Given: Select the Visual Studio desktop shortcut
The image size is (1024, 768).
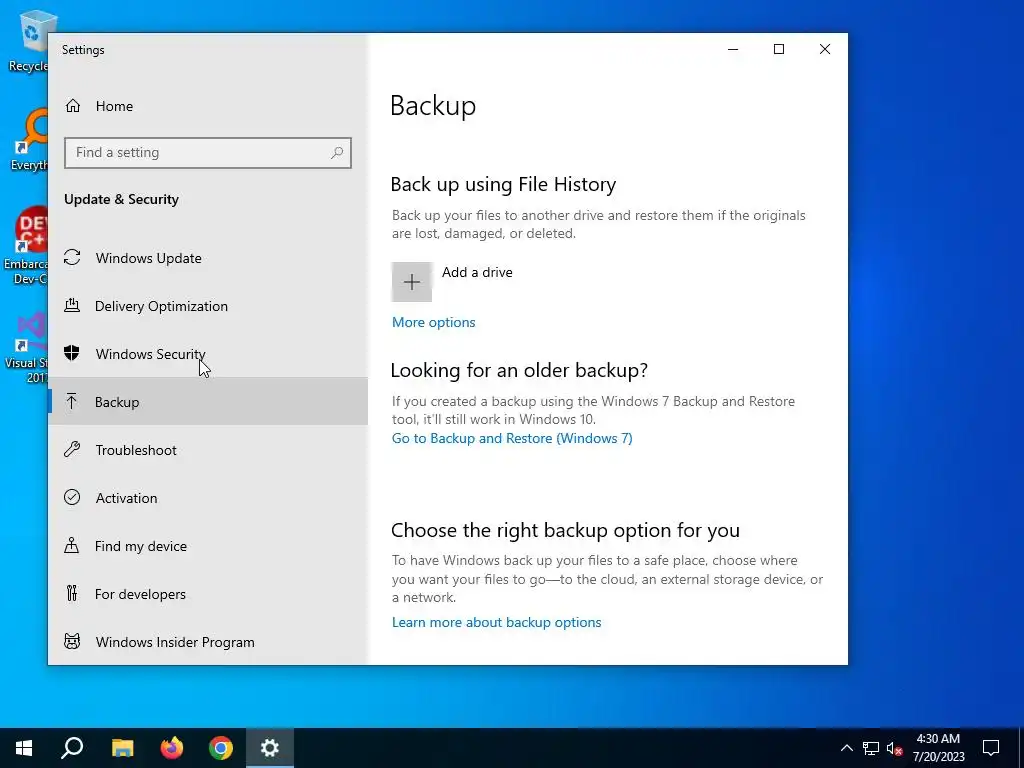Looking at the screenshot, I should (27, 348).
